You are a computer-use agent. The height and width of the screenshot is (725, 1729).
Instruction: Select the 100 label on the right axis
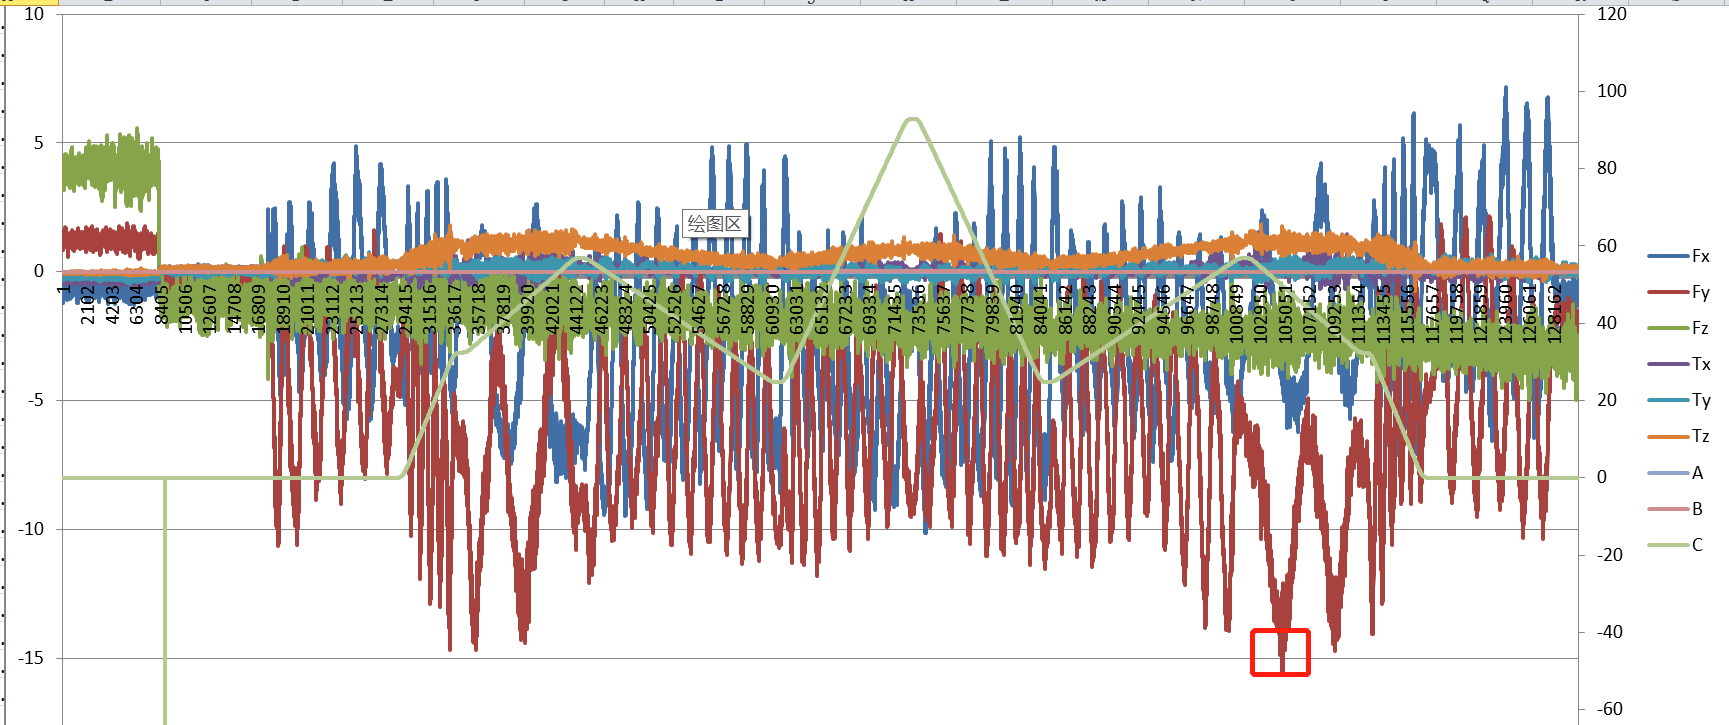(x=1611, y=91)
